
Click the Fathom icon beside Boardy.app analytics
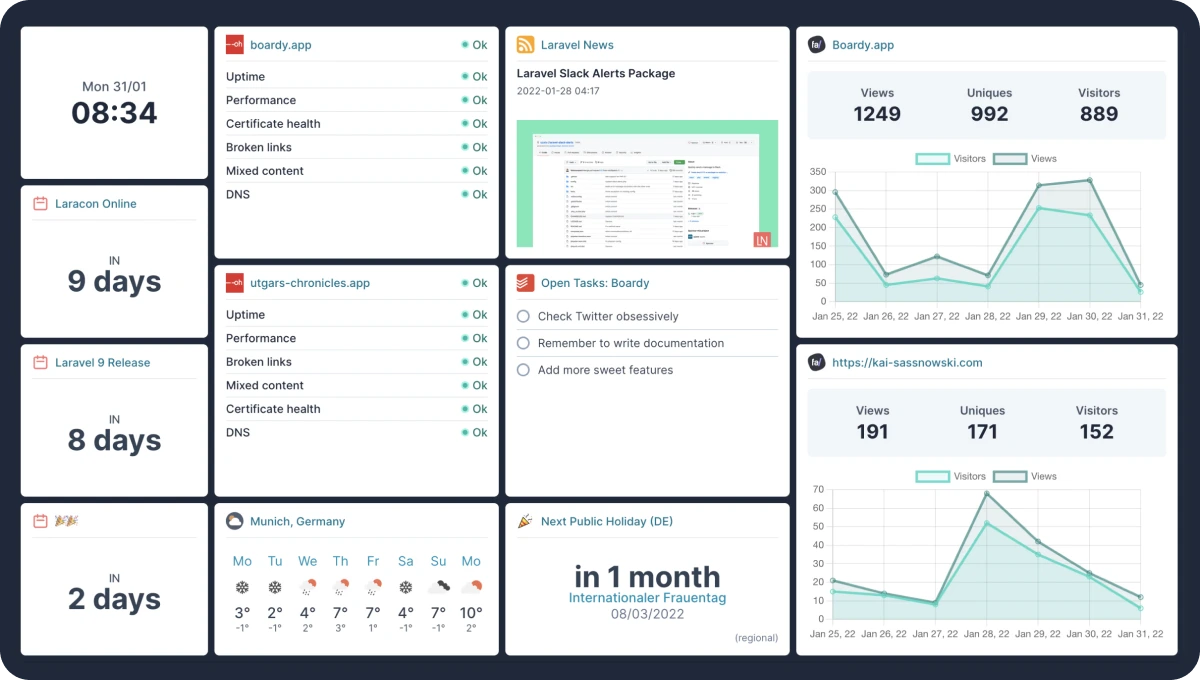pos(816,45)
